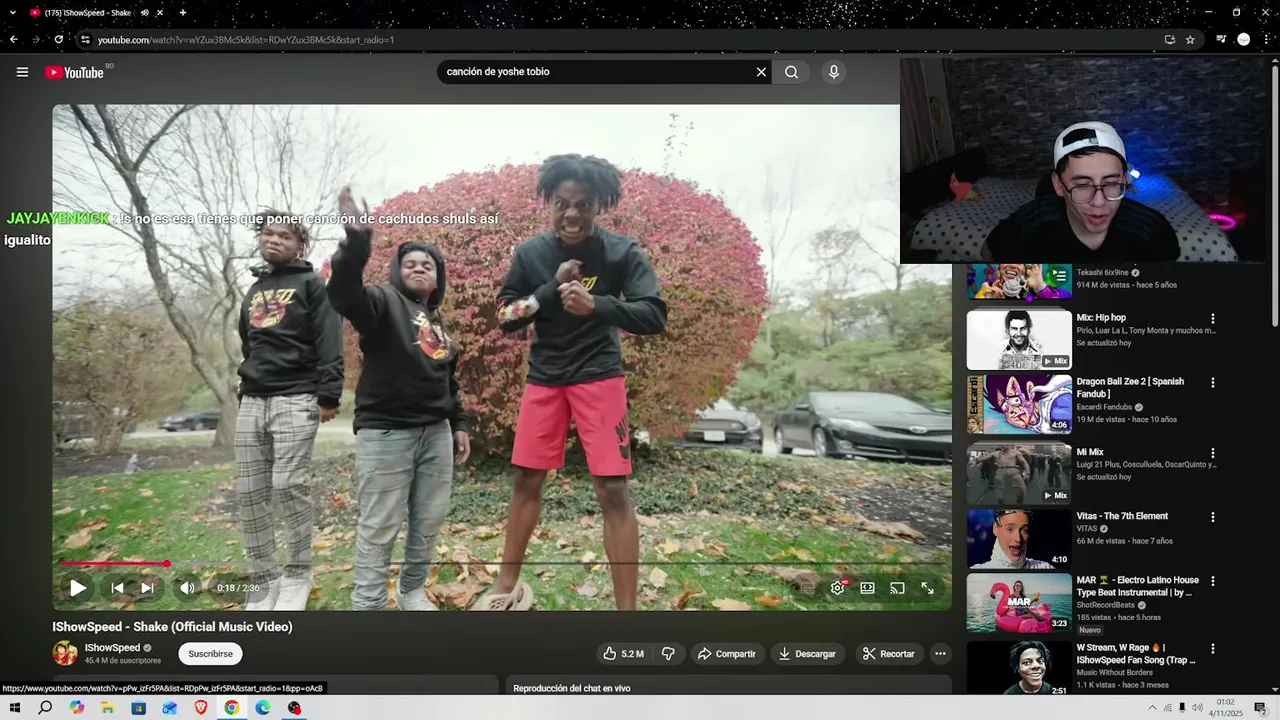This screenshot has width=1280, height=720.
Task: Open taskbar search magnifier
Action: coord(45,707)
